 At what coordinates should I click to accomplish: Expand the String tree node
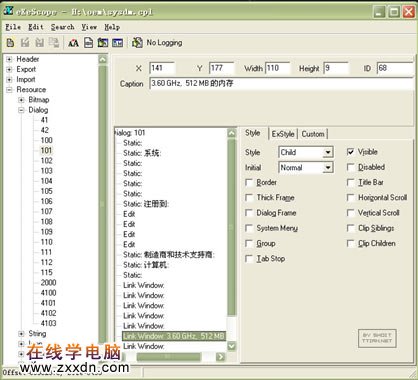21,334
